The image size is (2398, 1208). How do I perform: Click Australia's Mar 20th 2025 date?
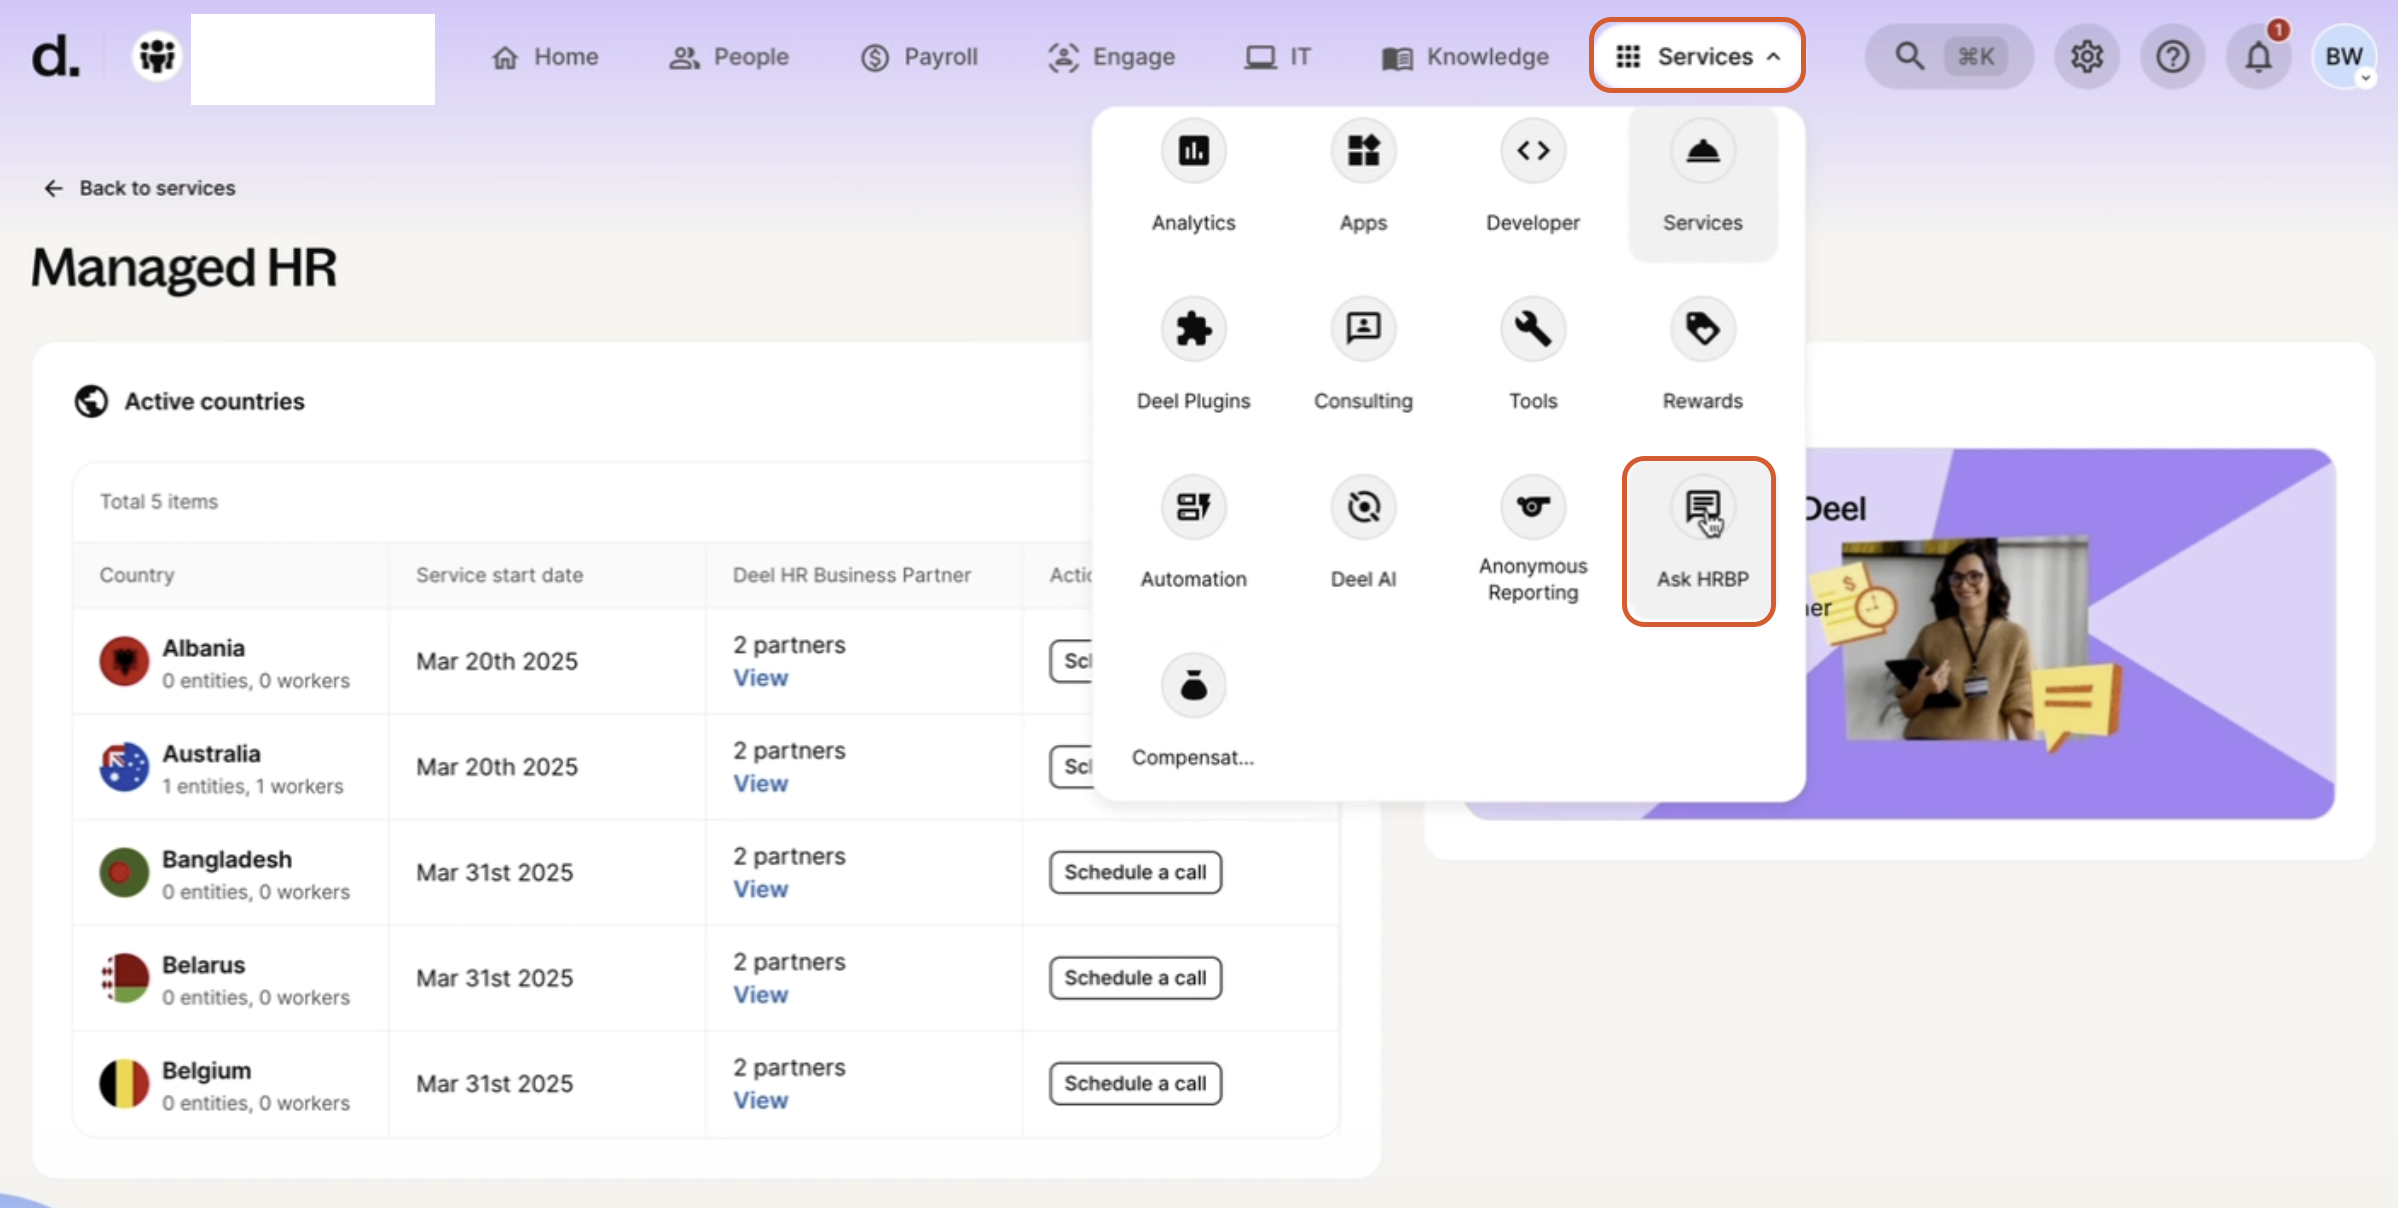pos(497,767)
